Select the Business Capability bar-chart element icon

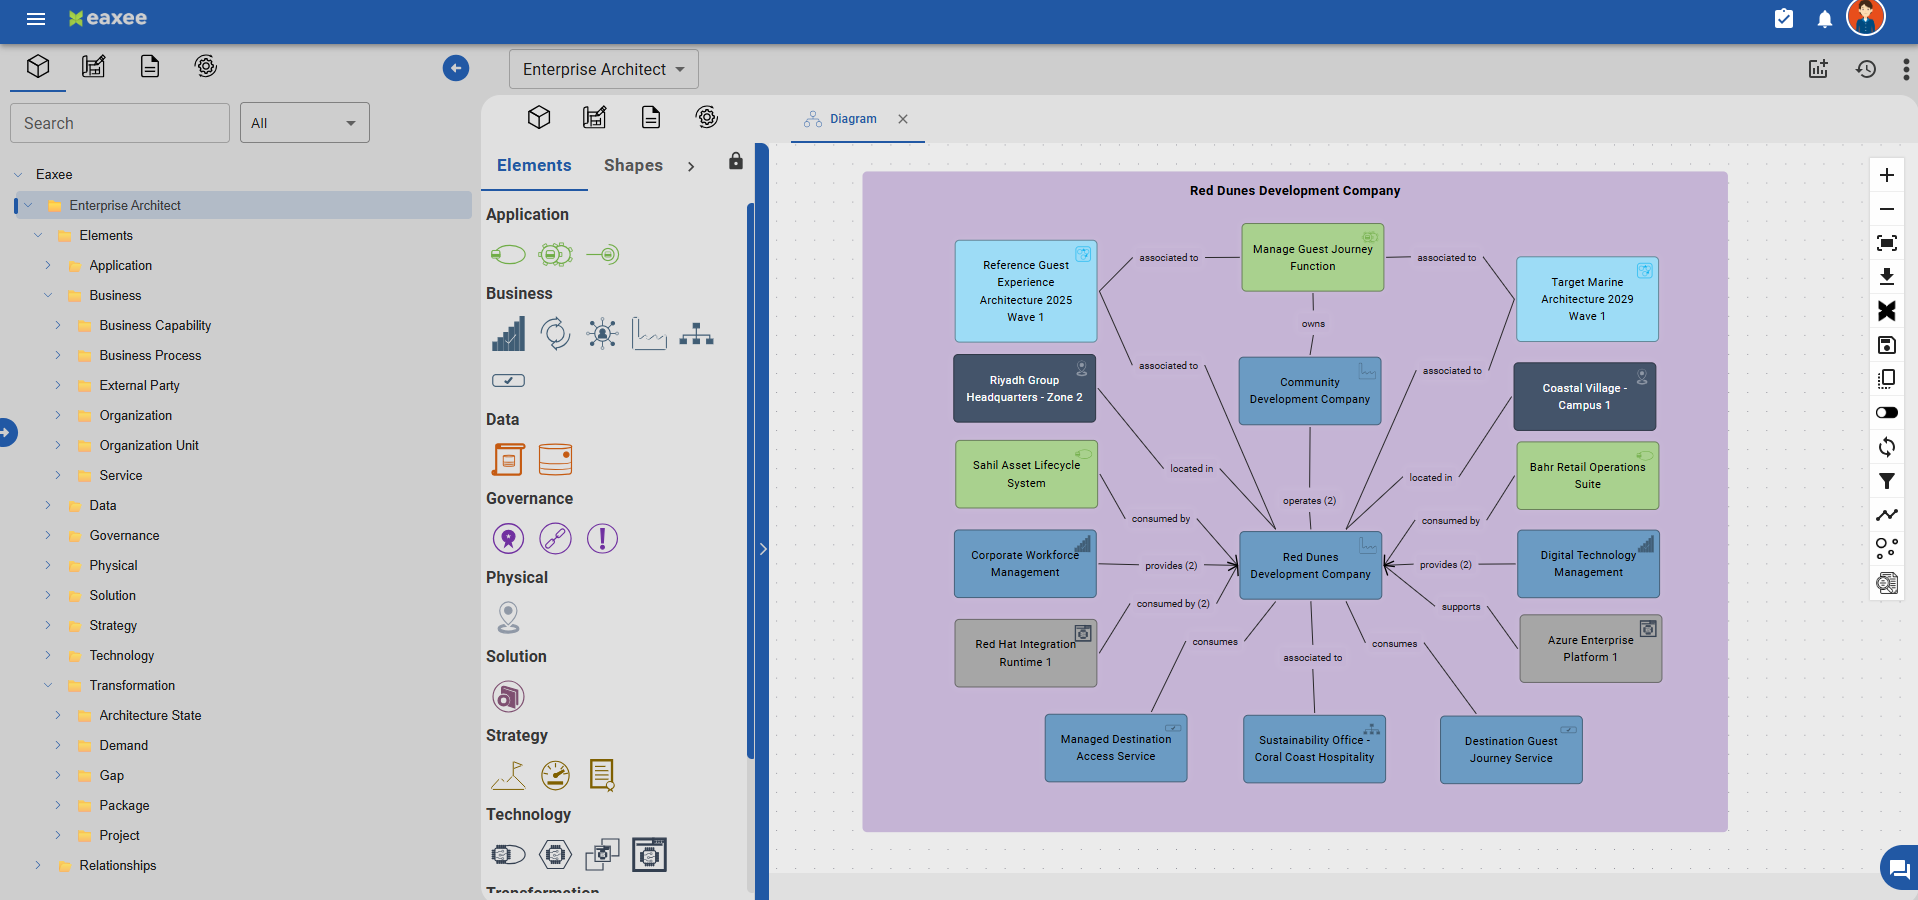pos(508,334)
